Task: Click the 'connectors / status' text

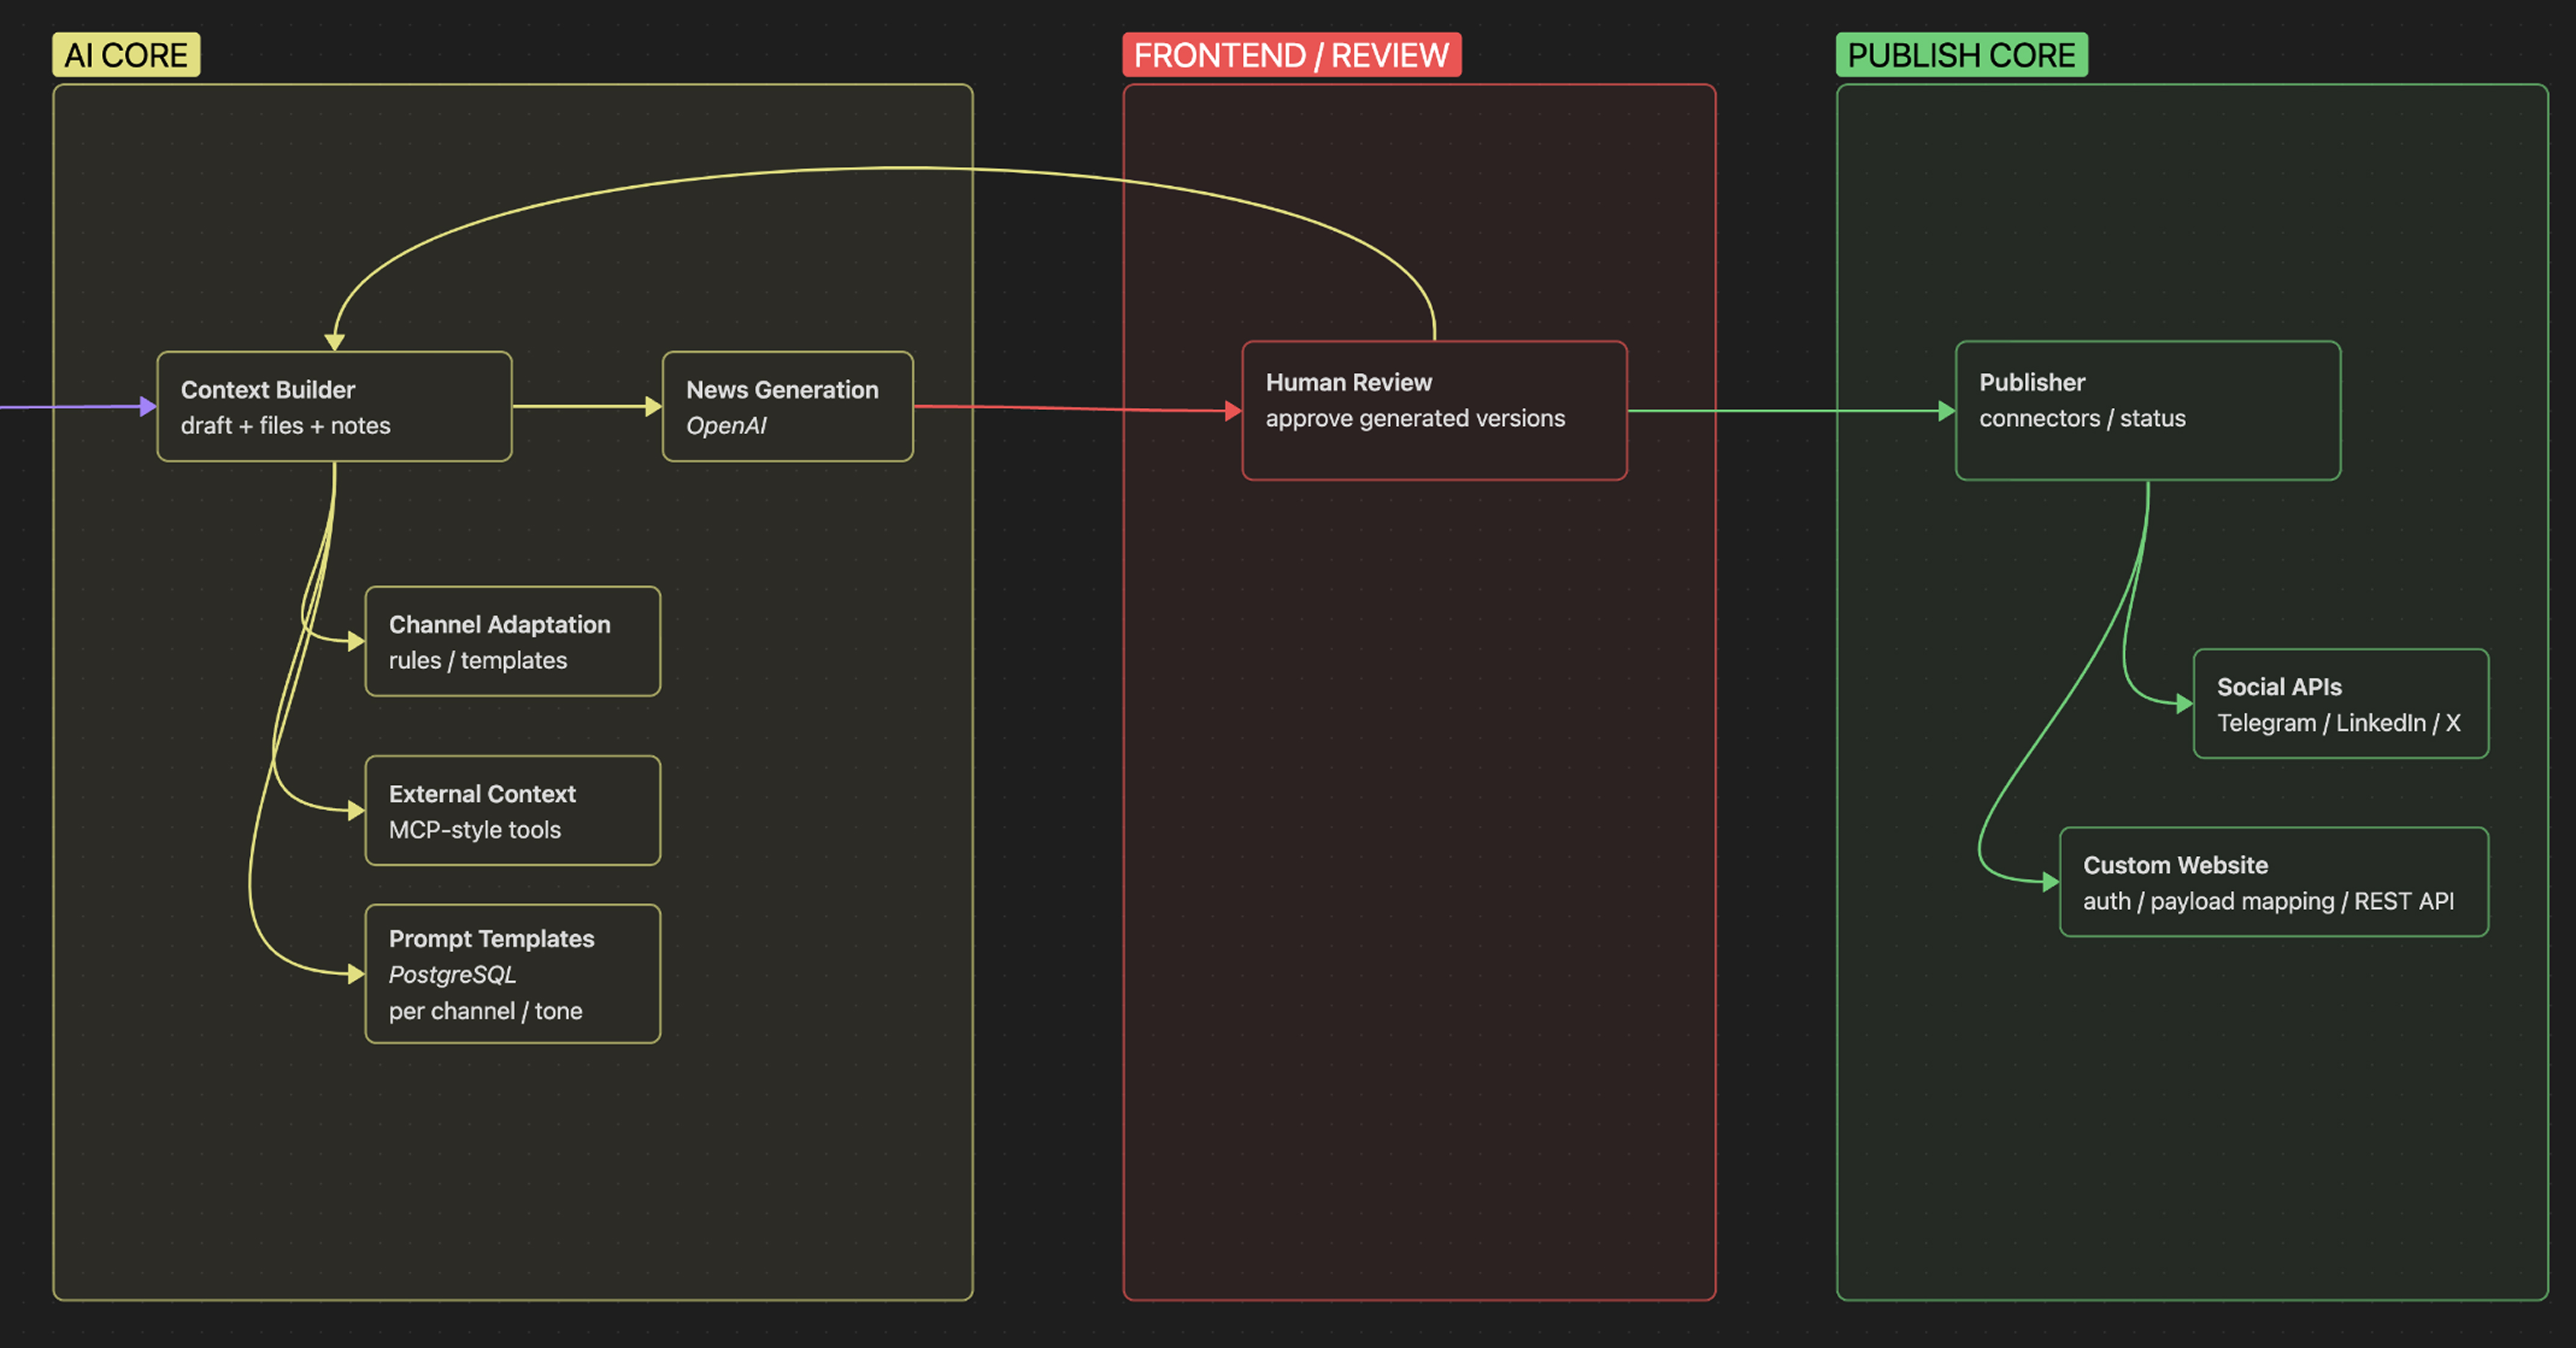Action: 2082,418
